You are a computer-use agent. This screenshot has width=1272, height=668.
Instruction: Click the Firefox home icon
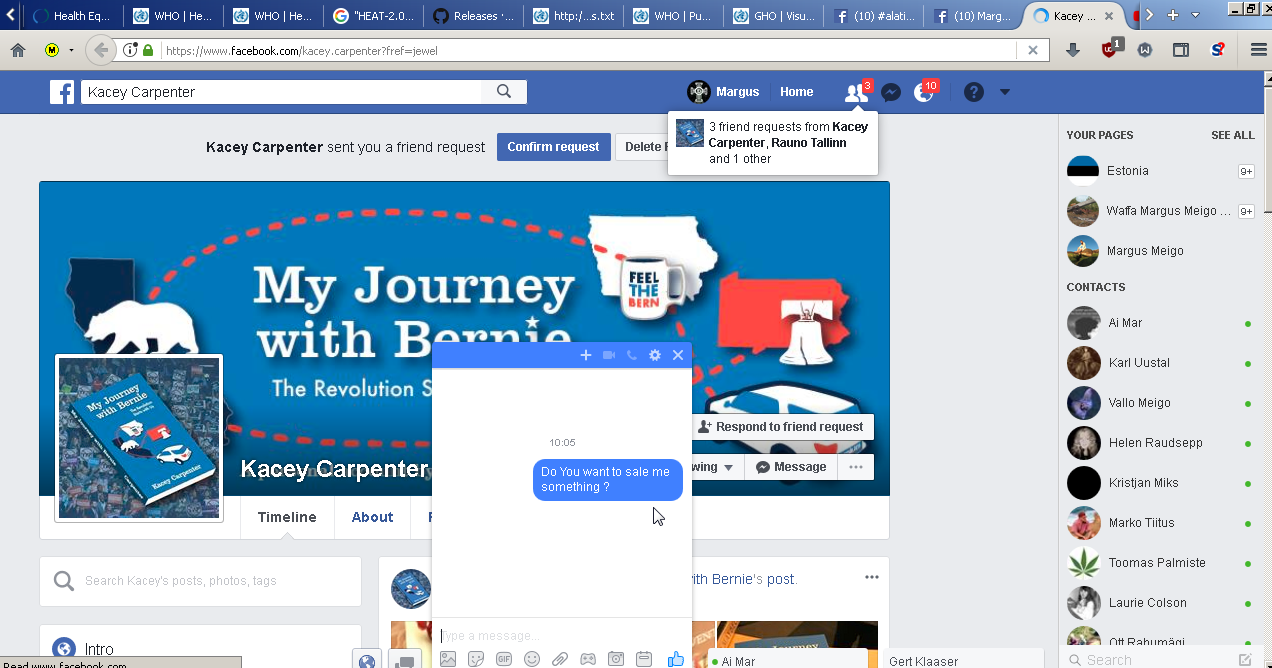(x=18, y=50)
